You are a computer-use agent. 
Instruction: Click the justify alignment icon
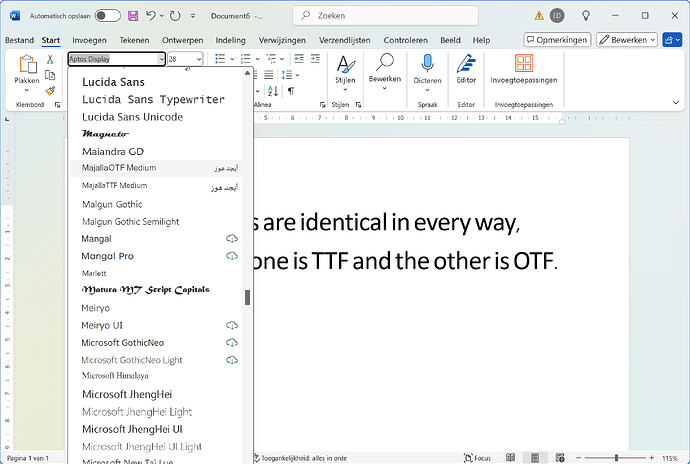pos(268,75)
